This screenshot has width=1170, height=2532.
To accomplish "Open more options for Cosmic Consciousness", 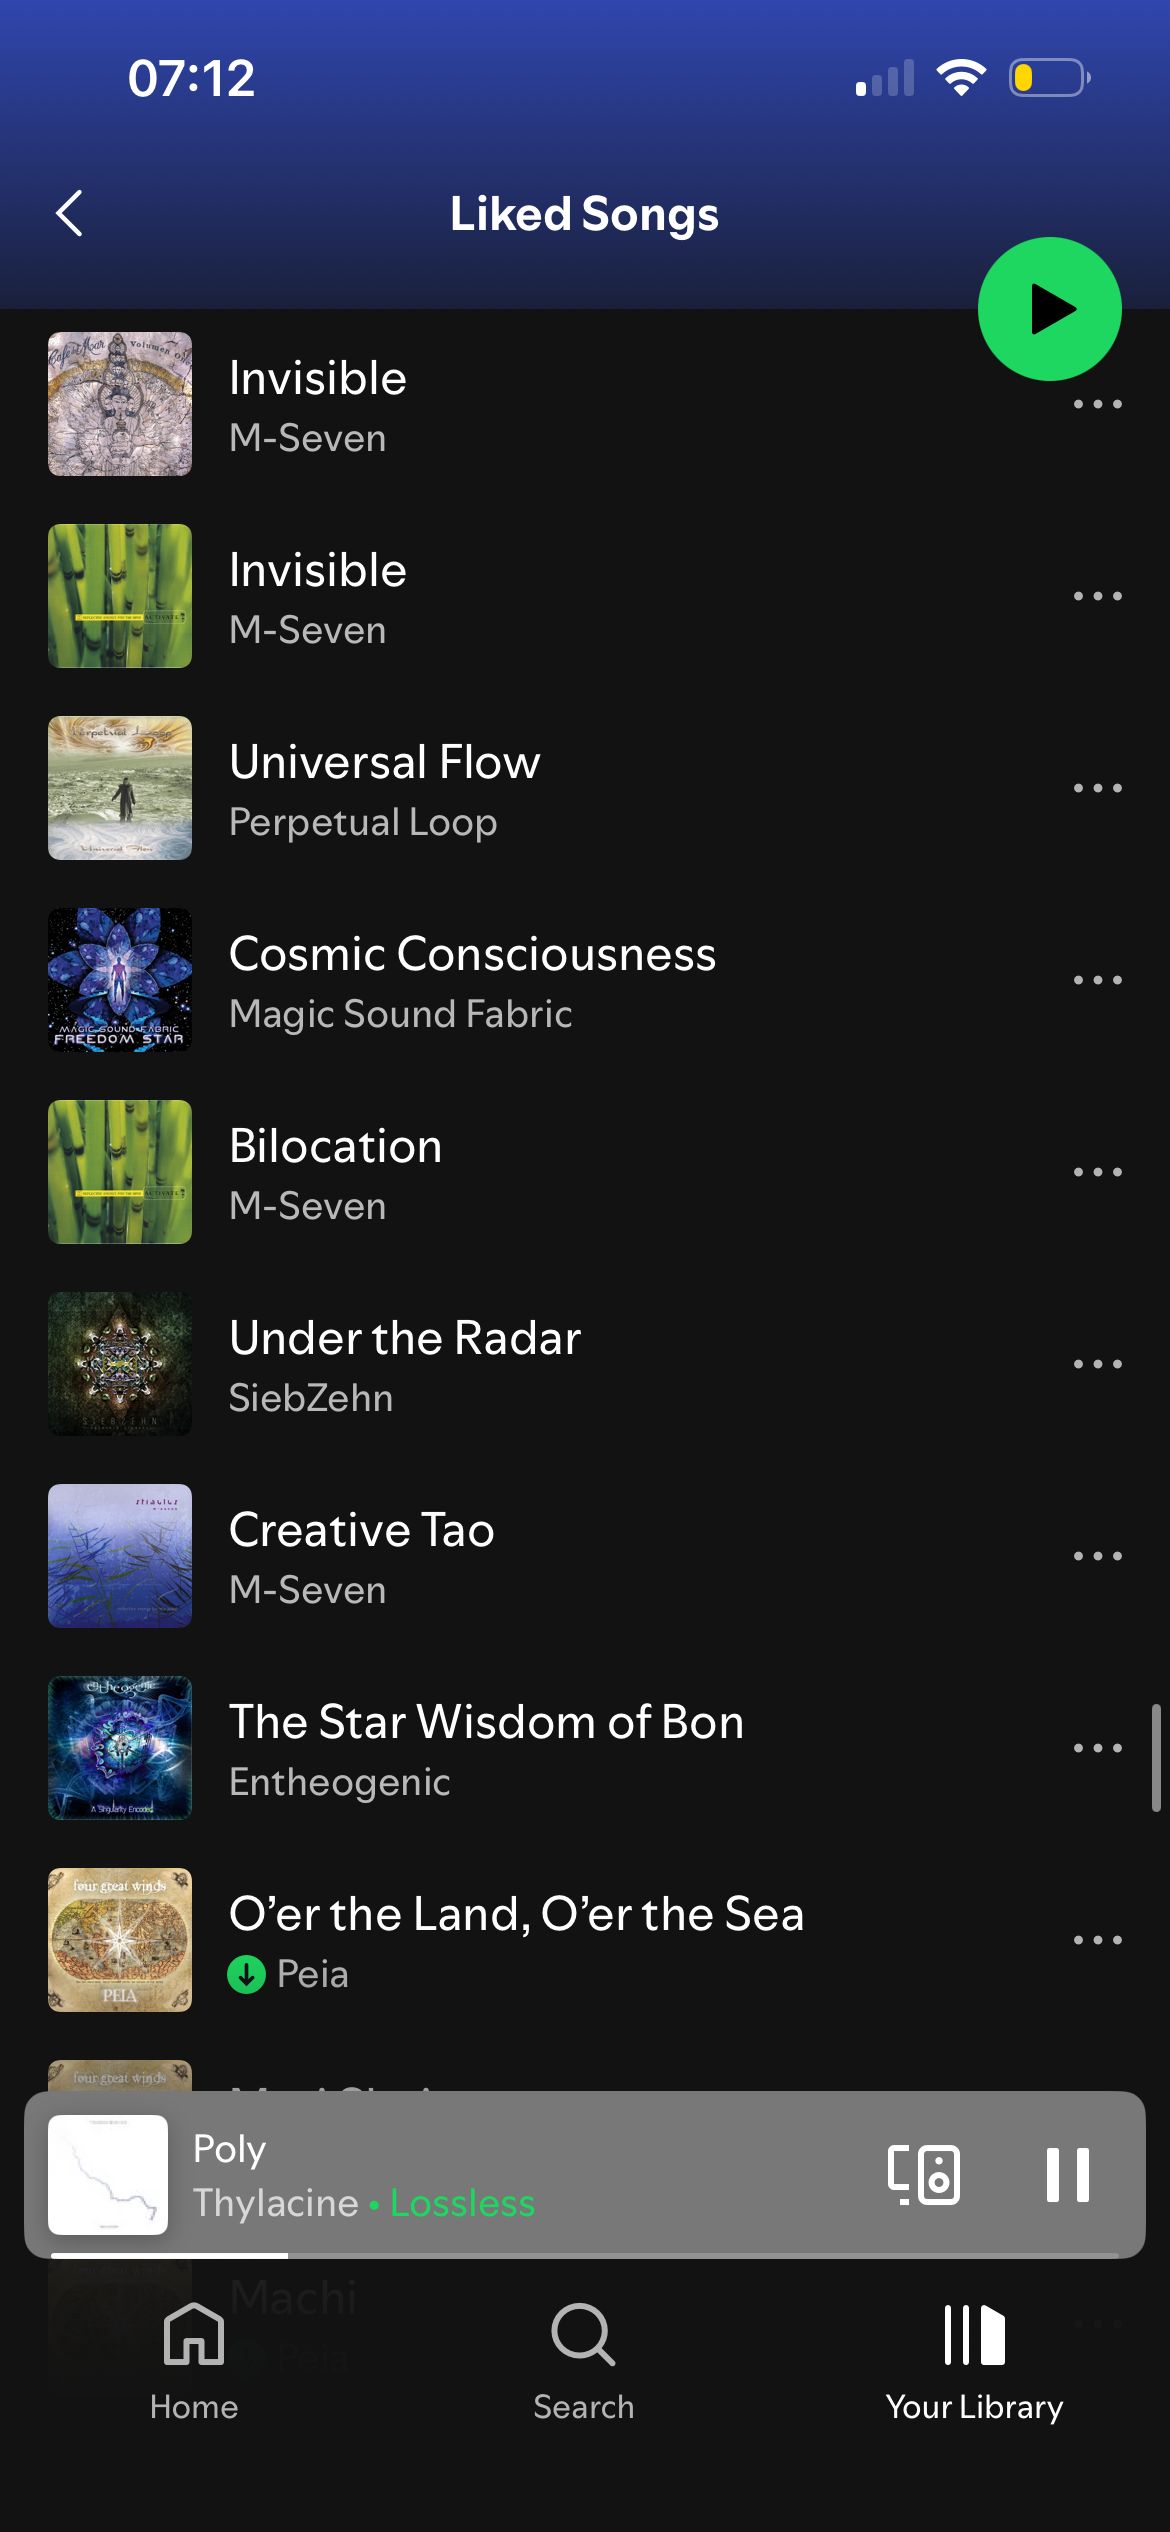I will (x=1097, y=980).
